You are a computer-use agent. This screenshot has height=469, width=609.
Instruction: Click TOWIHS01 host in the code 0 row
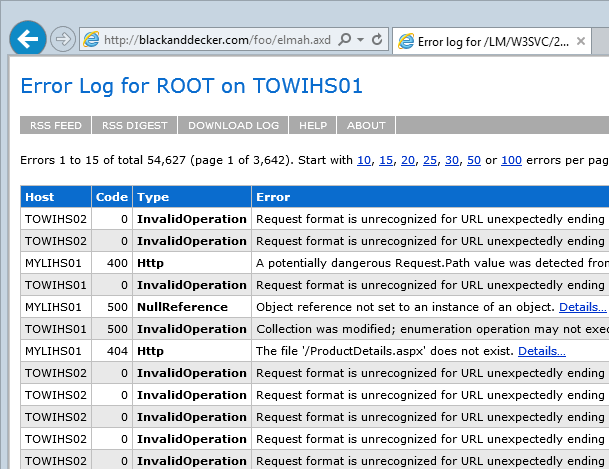(x=56, y=285)
